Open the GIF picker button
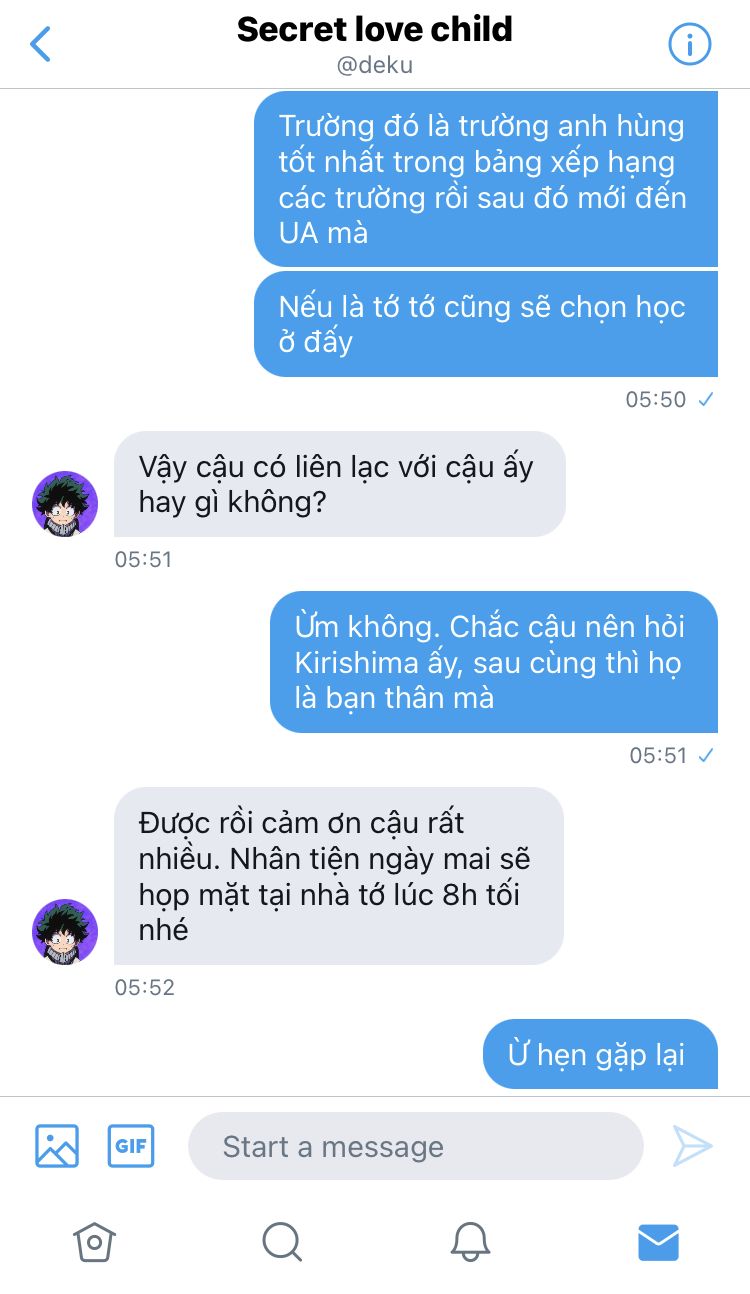This screenshot has width=750, height=1294. (x=131, y=1146)
